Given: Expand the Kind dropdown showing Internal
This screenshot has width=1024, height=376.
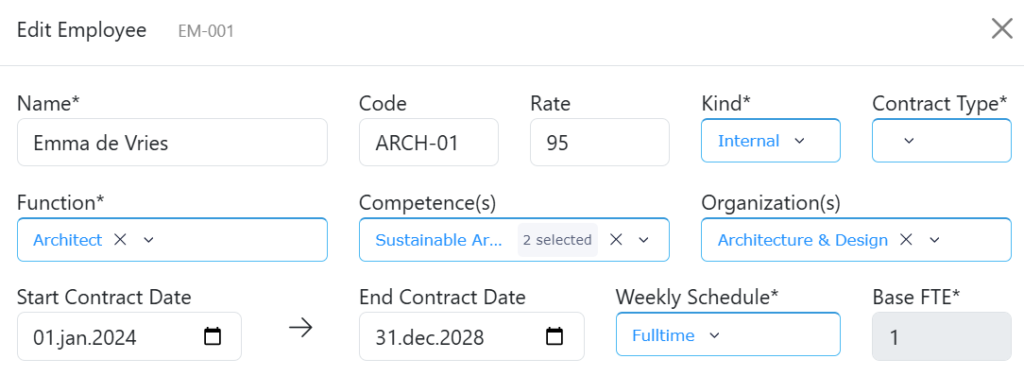Looking at the screenshot, I should point(771,140).
